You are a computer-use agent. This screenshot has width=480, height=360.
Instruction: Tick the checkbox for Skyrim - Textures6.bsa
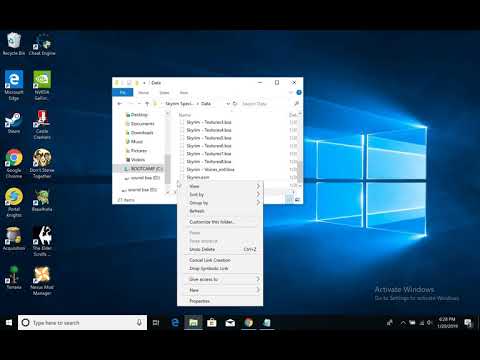182,146
